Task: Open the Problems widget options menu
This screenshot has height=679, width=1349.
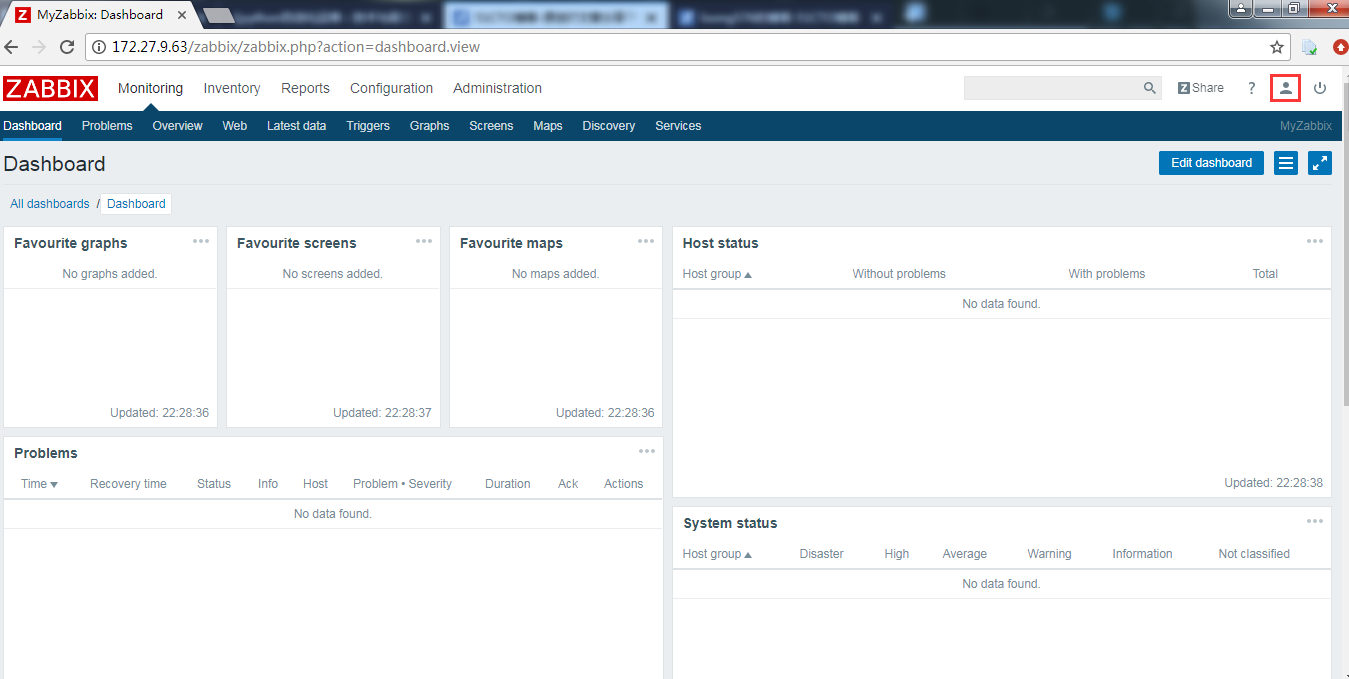Action: pyautogui.click(x=647, y=451)
